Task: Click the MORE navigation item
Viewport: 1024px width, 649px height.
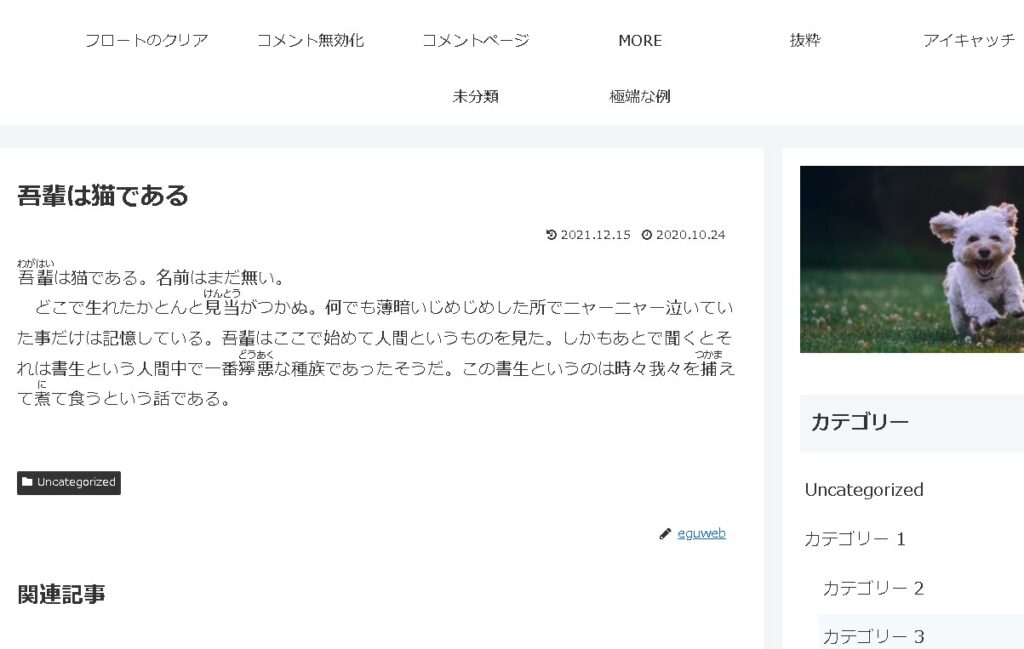Action: (640, 41)
